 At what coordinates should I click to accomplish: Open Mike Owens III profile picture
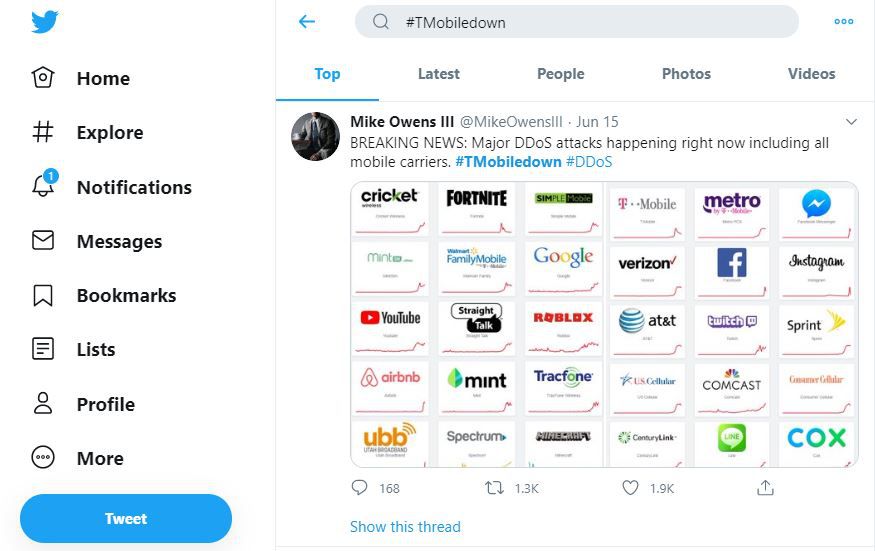tap(315, 136)
